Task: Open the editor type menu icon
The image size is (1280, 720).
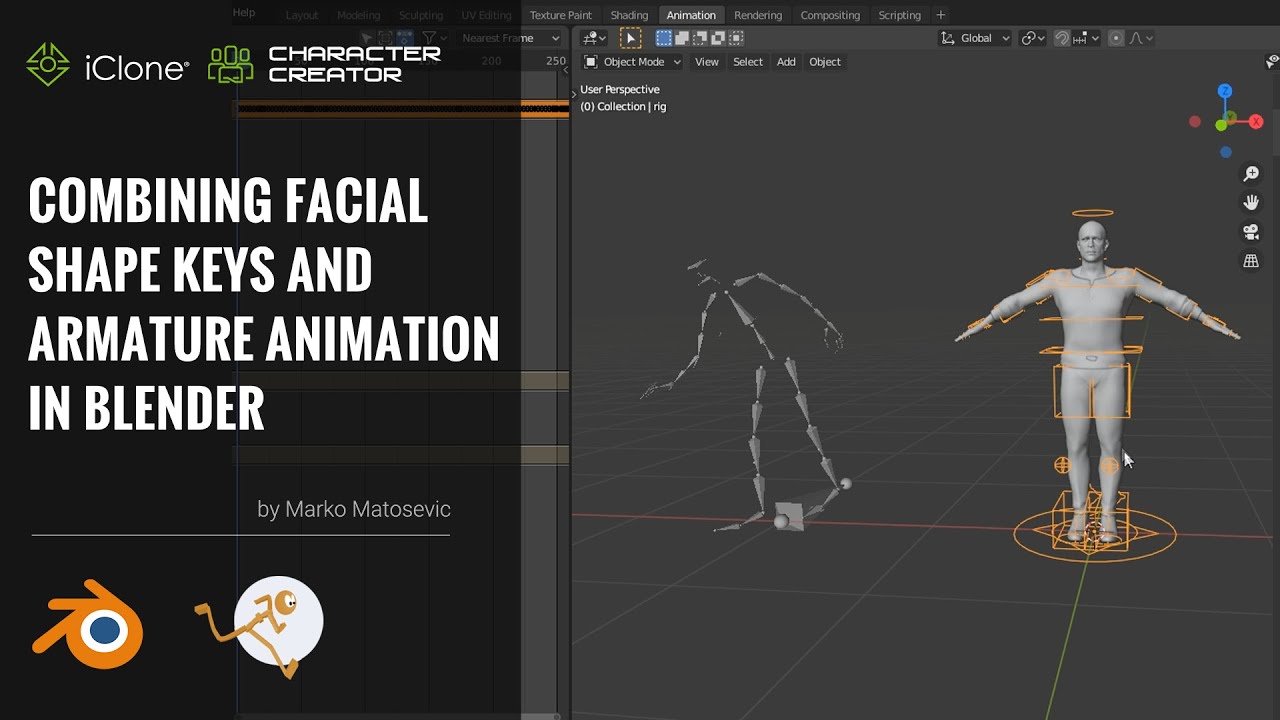Action: [x=594, y=38]
